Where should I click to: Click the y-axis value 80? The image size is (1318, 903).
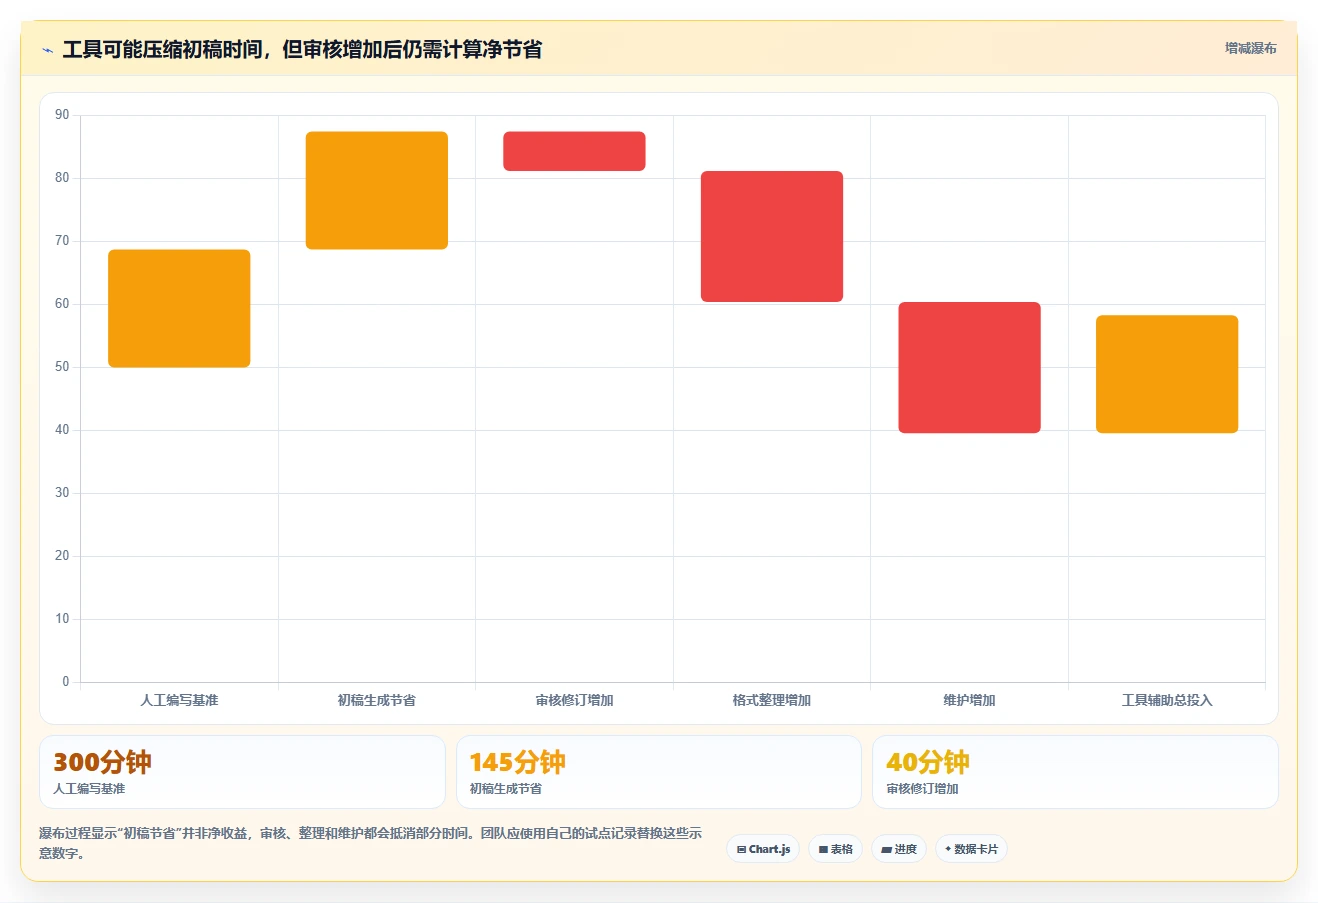(62, 178)
